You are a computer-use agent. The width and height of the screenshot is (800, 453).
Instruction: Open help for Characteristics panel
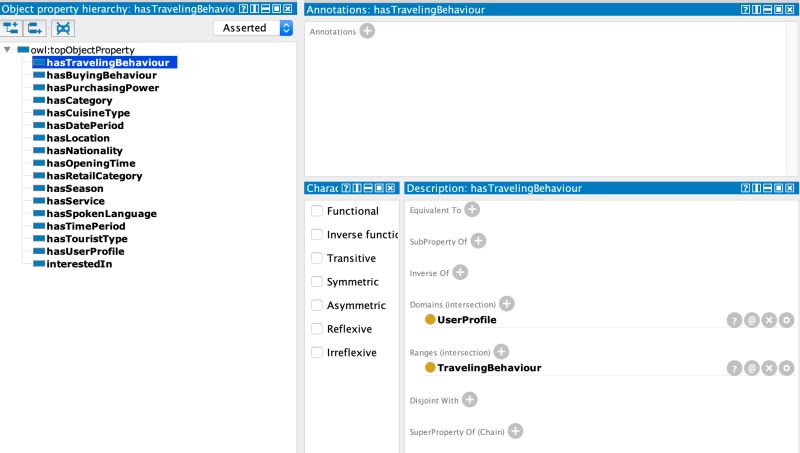point(346,188)
